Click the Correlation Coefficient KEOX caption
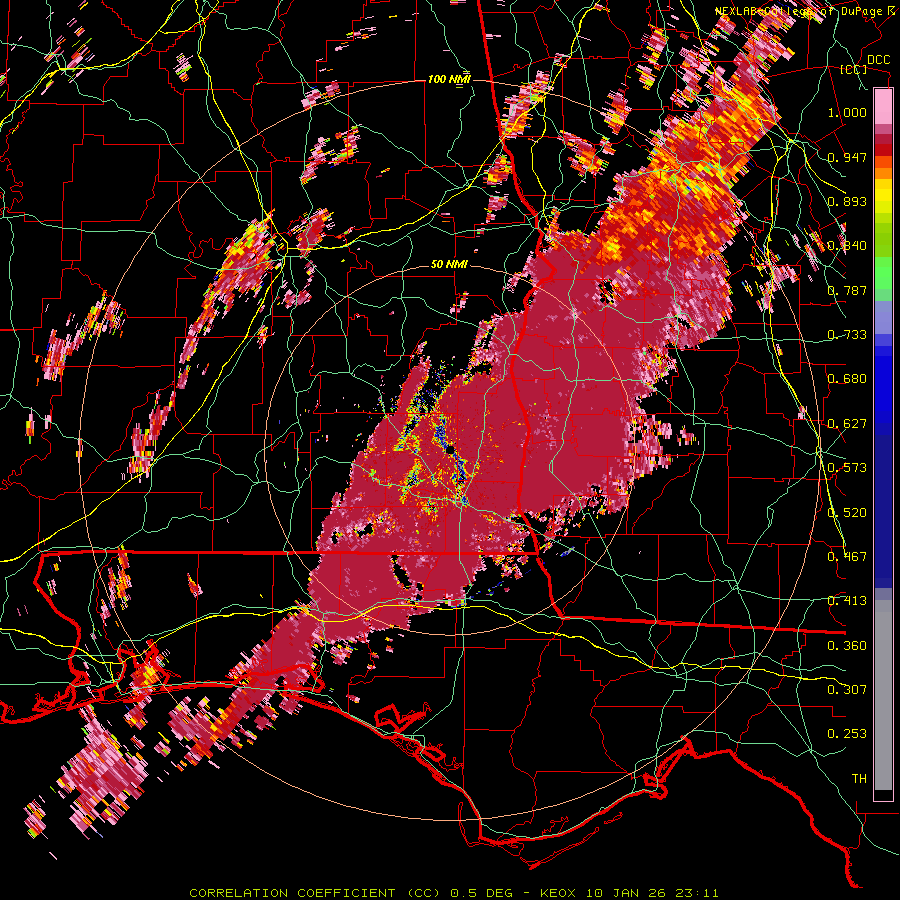This screenshot has height=900, width=900. [x=454, y=893]
